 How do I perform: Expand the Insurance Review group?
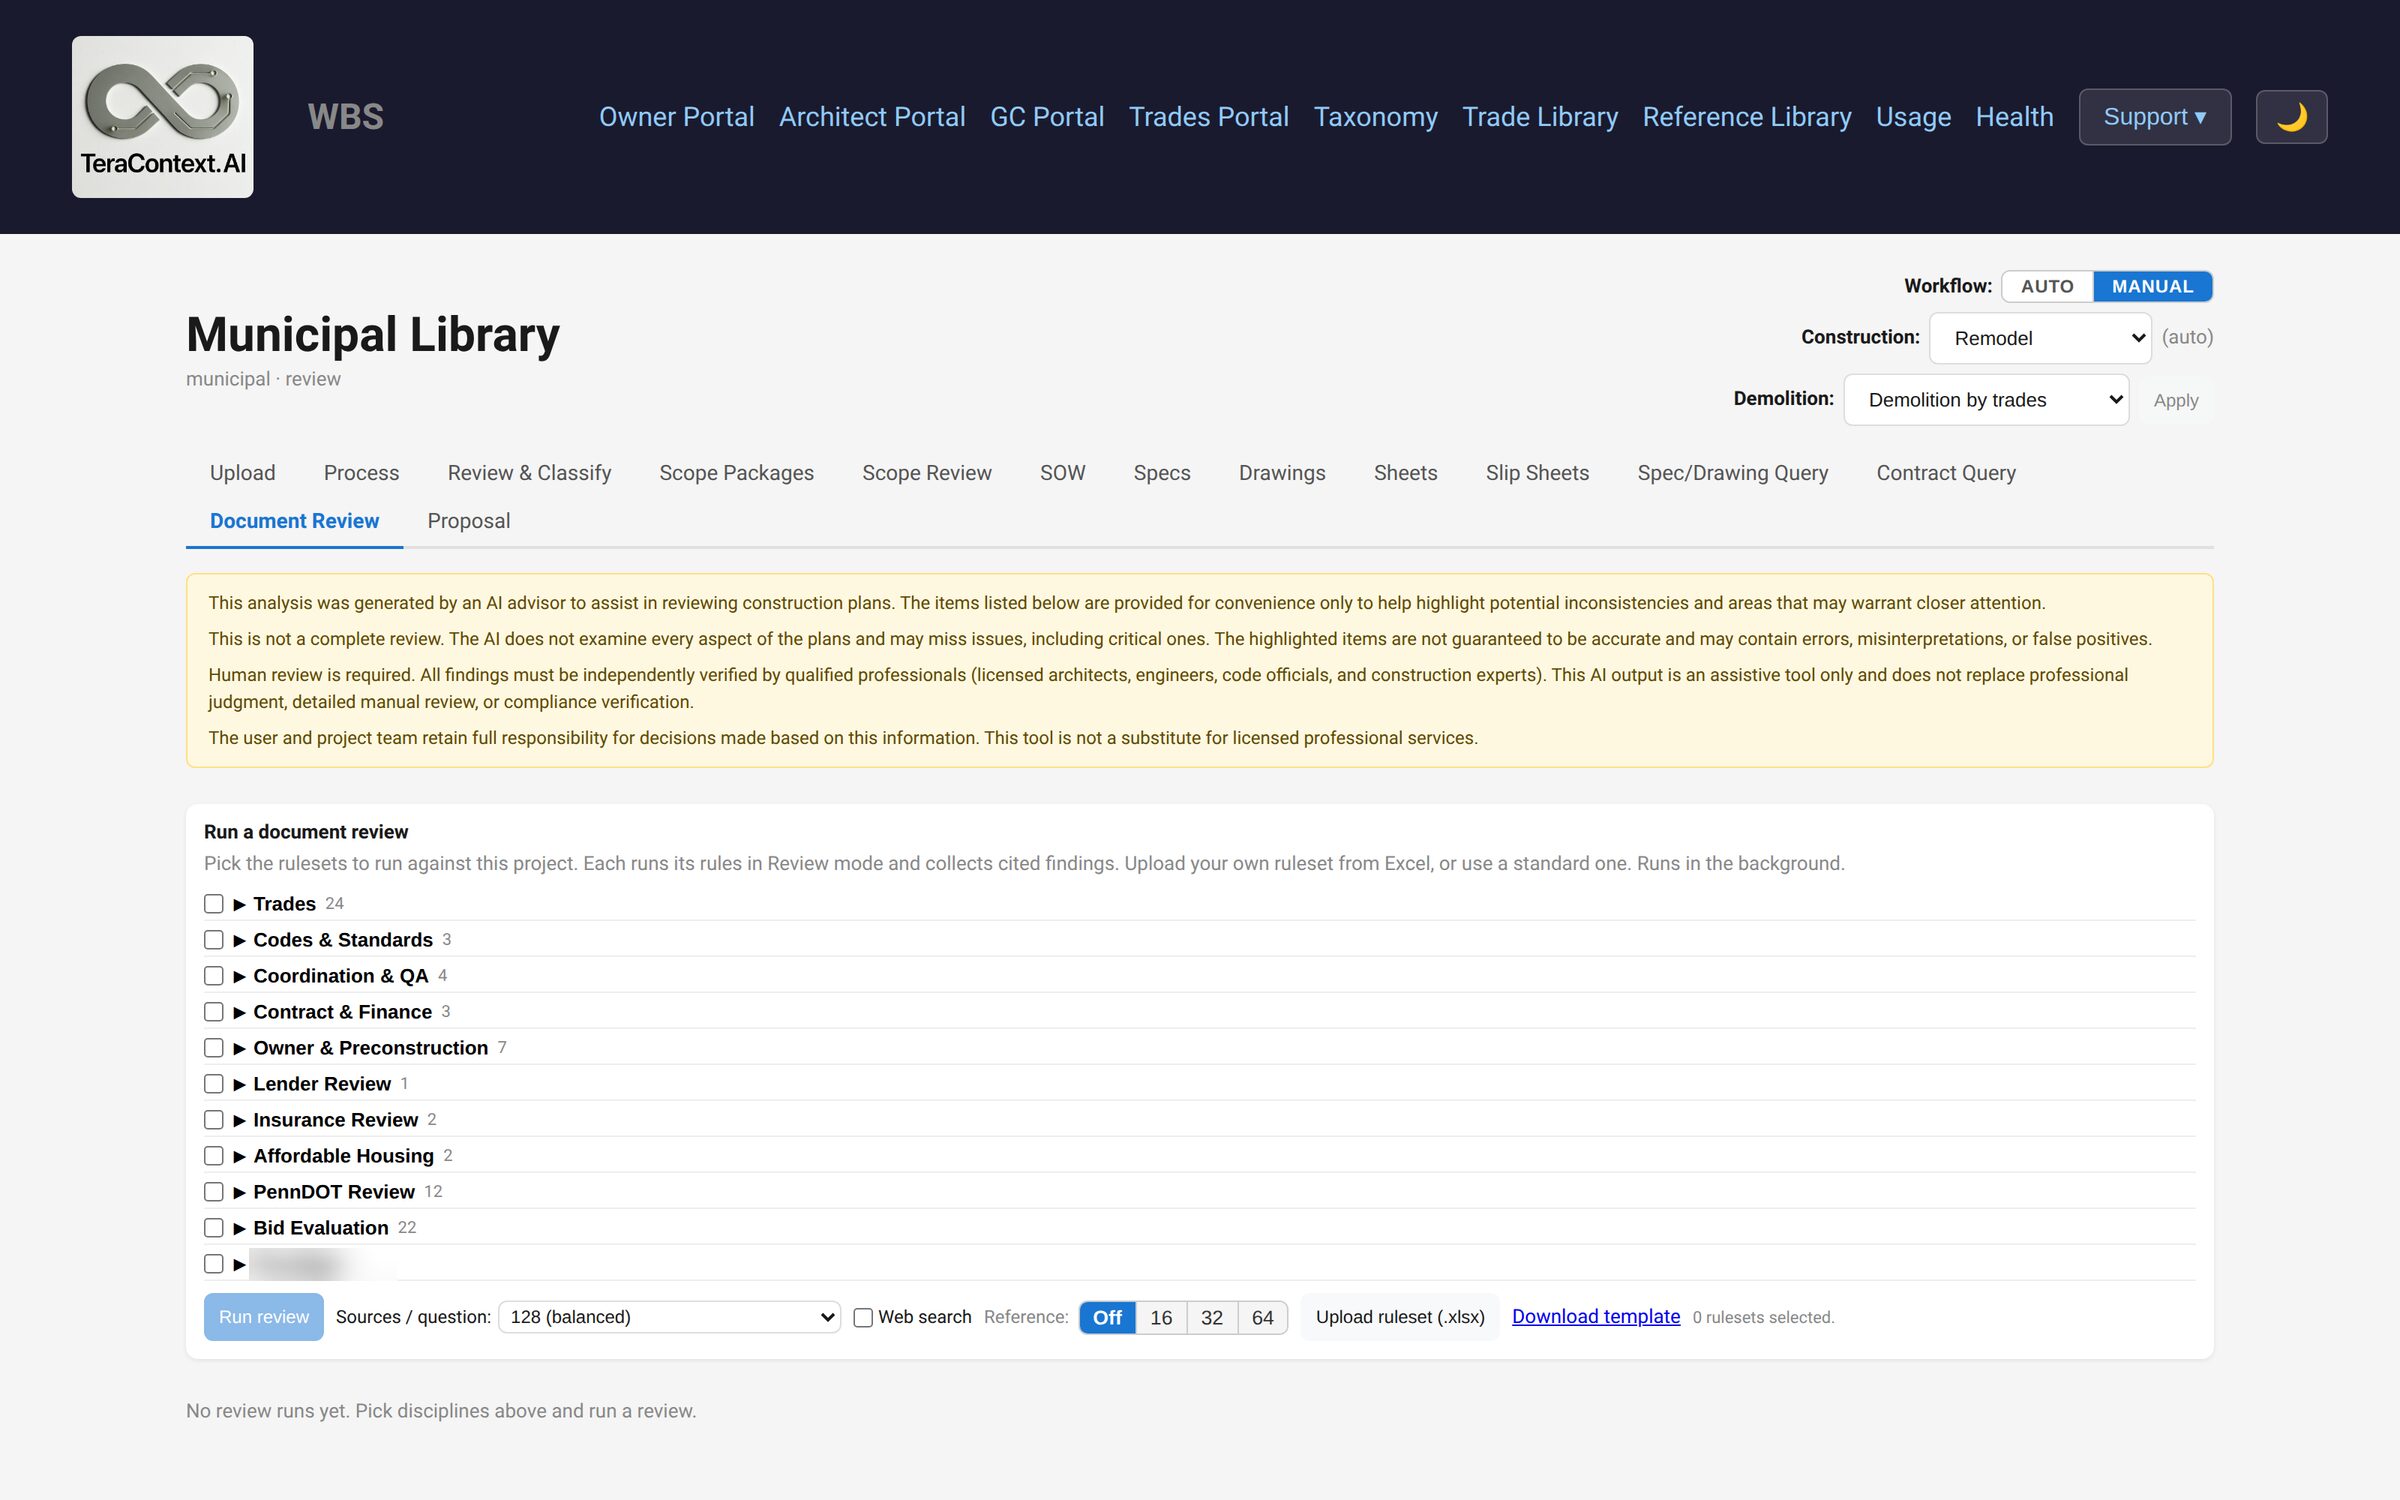(x=240, y=1120)
